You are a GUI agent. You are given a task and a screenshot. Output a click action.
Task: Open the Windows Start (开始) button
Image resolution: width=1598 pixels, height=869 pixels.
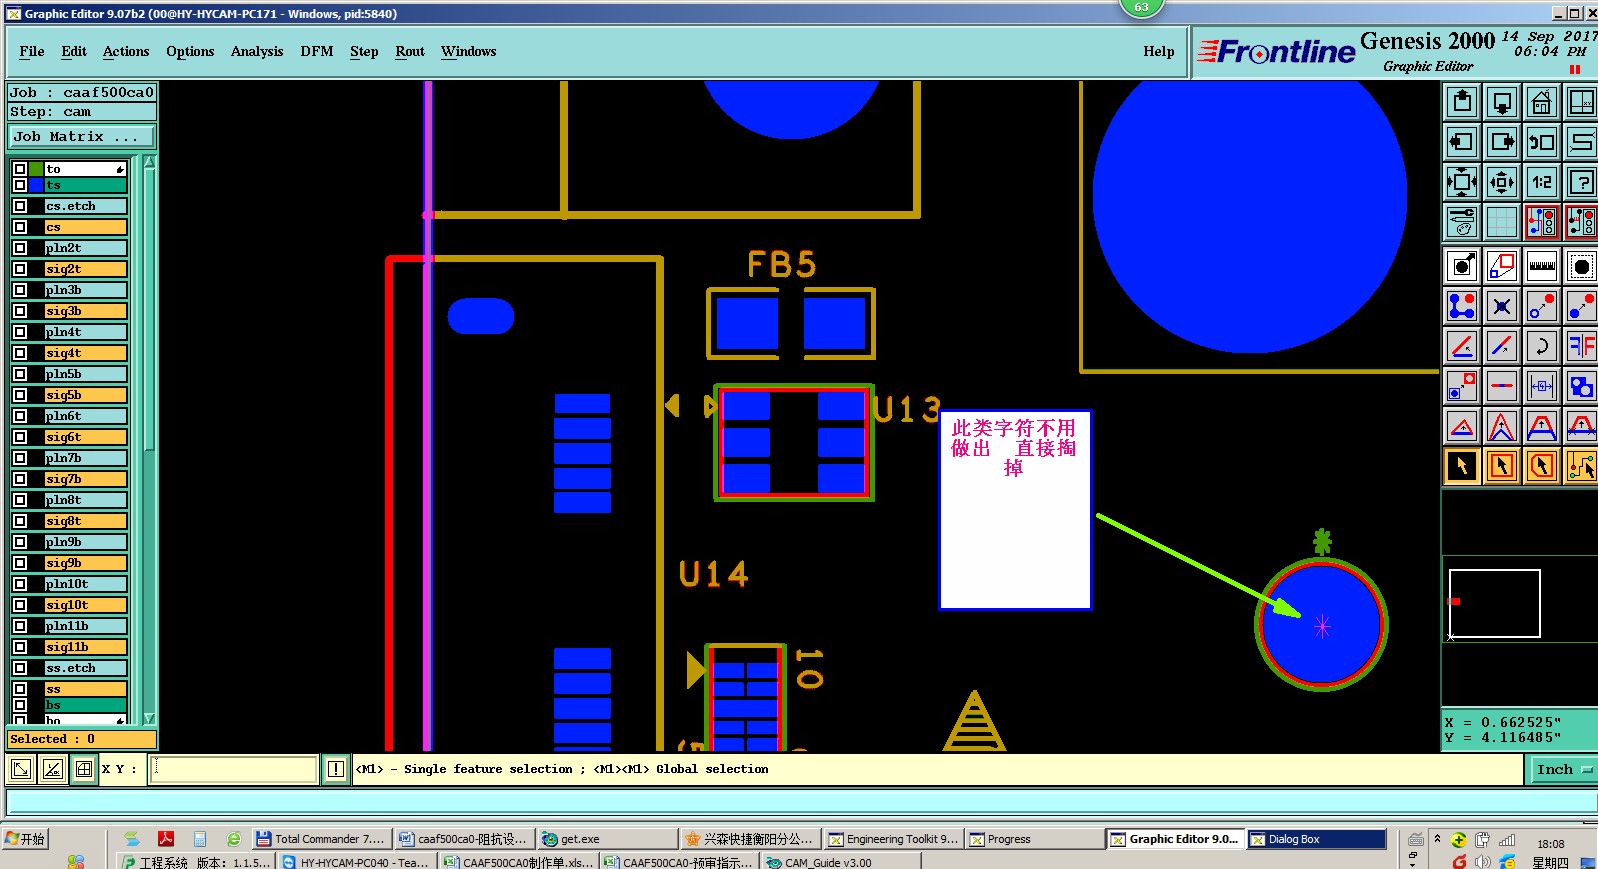(x=26, y=839)
